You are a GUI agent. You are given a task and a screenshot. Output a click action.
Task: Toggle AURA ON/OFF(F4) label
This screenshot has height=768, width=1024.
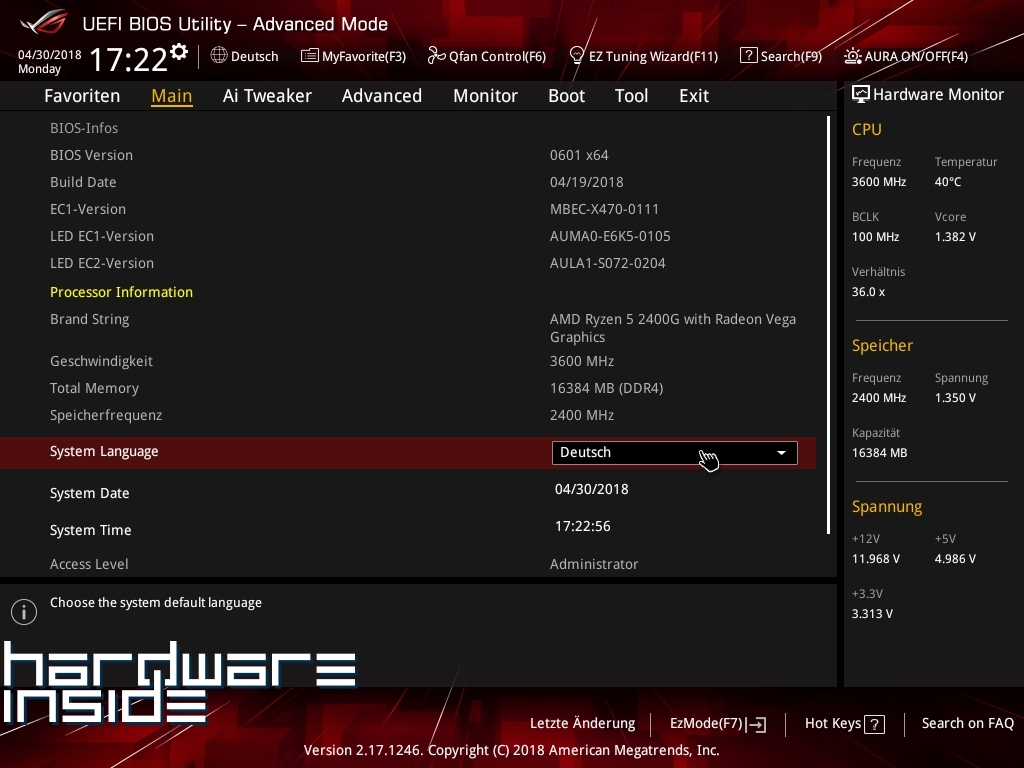point(916,56)
